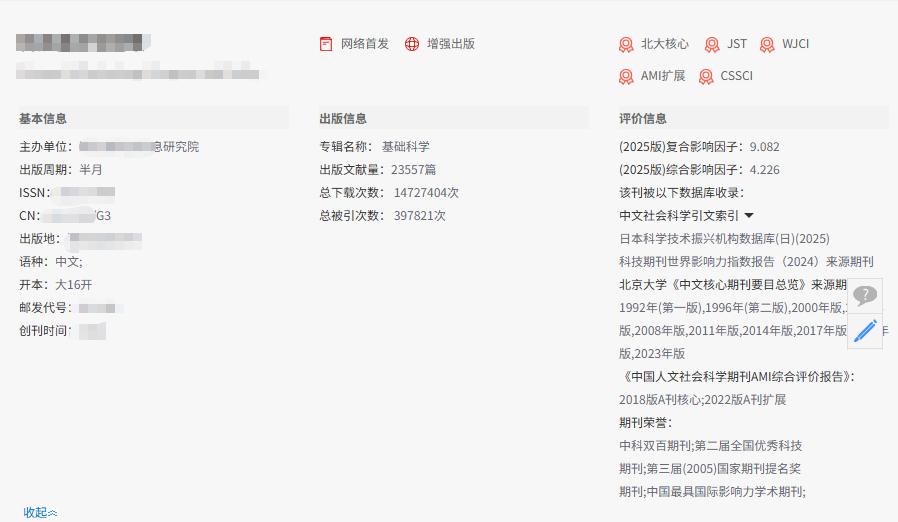Click the 专辑名称 value 基础科学

click(405, 147)
